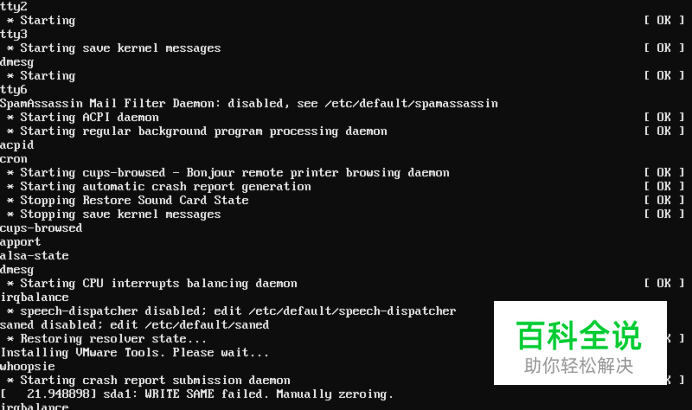The height and width of the screenshot is (410, 692).
Task: Click the /etc/default/saned path text
Action: tap(207, 325)
